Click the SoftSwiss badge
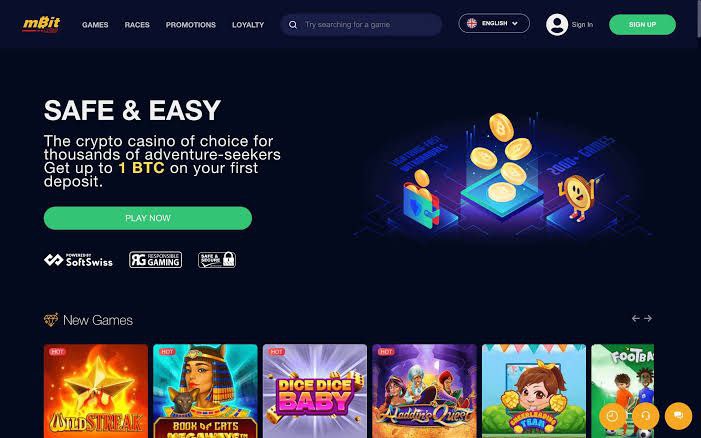 (x=78, y=260)
